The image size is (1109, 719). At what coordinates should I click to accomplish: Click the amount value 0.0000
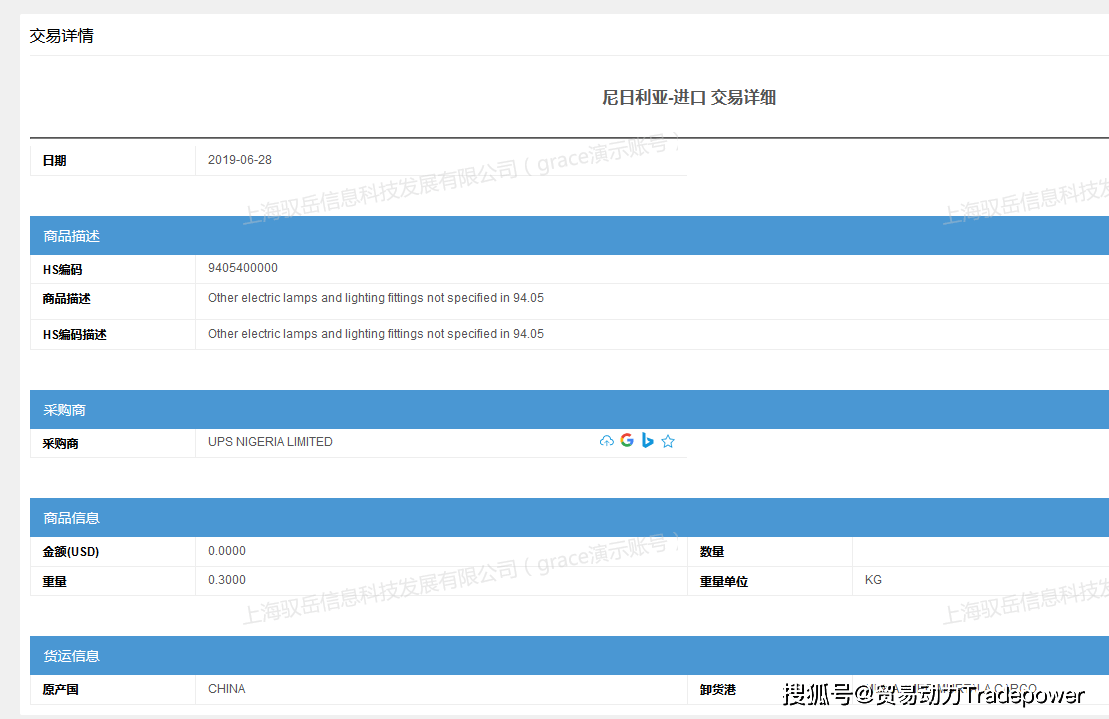coord(227,551)
